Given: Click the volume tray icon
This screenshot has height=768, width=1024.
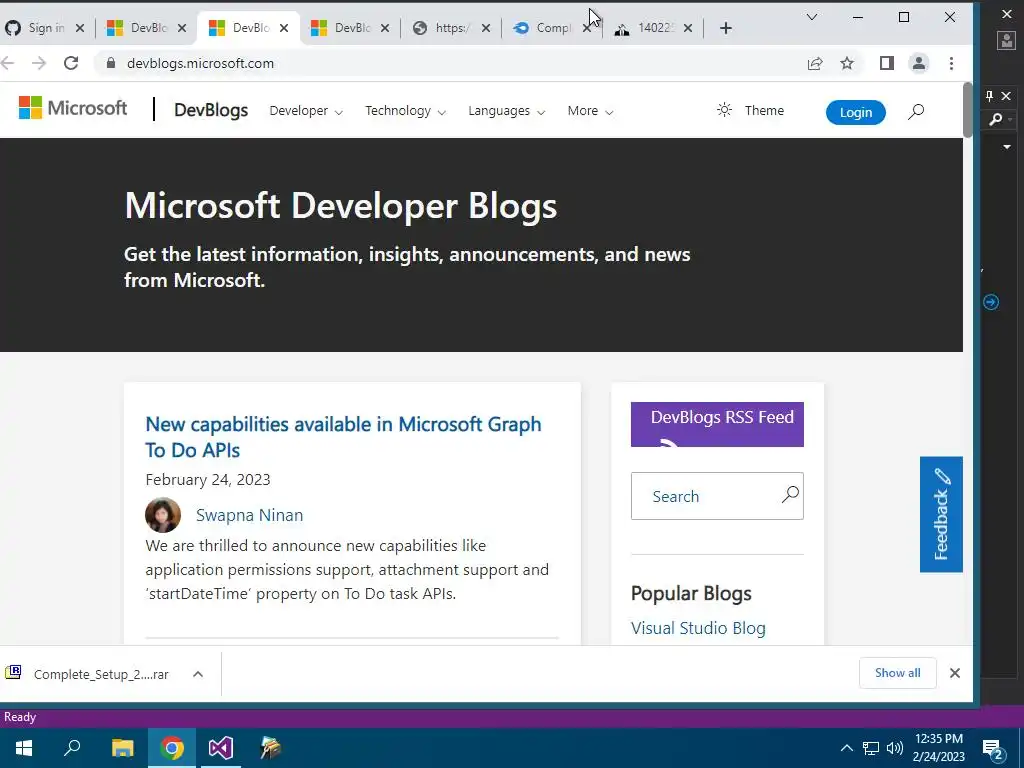Looking at the screenshot, I should tap(895, 748).
